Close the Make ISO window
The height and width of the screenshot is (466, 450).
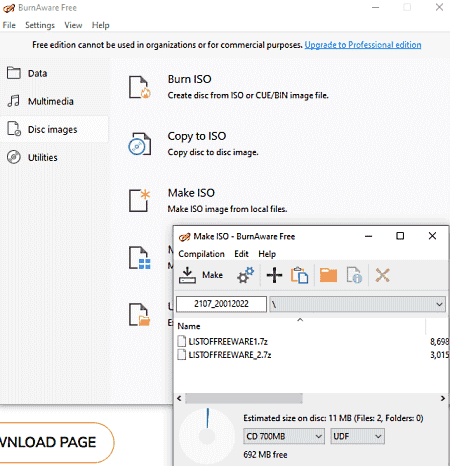click(x=432, y=236)
